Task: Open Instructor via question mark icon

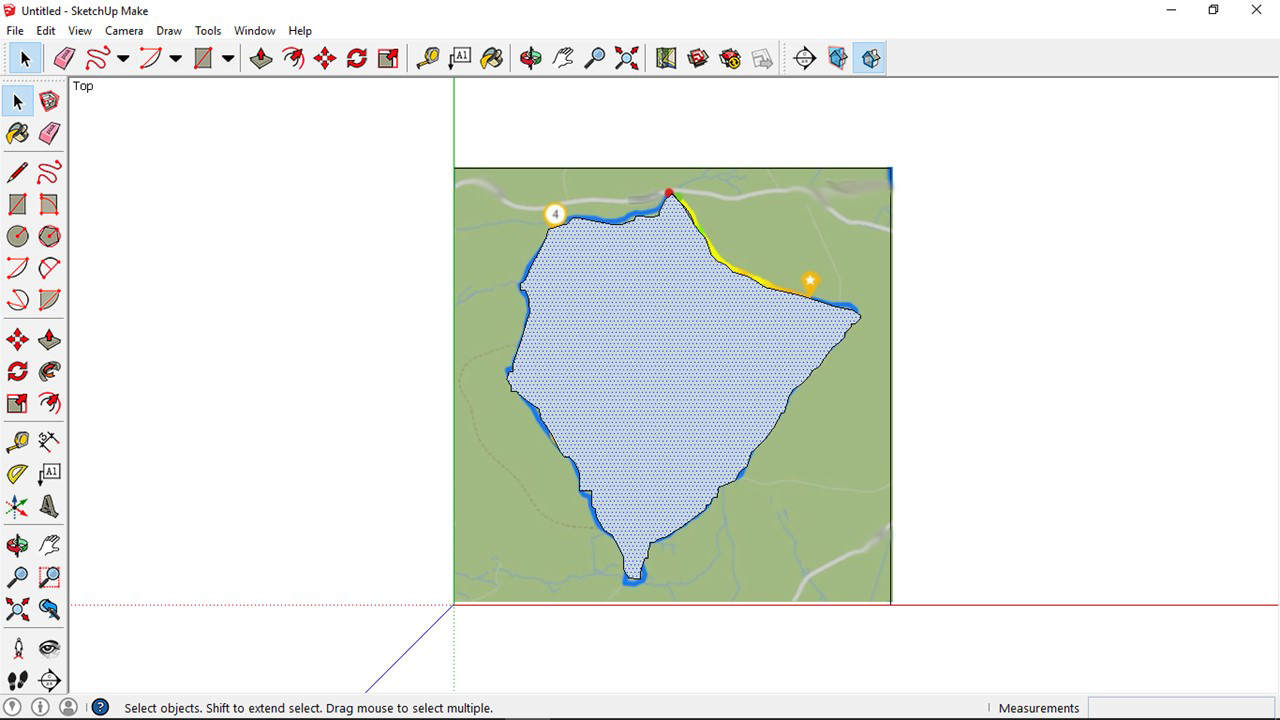Action: [100, 707]
